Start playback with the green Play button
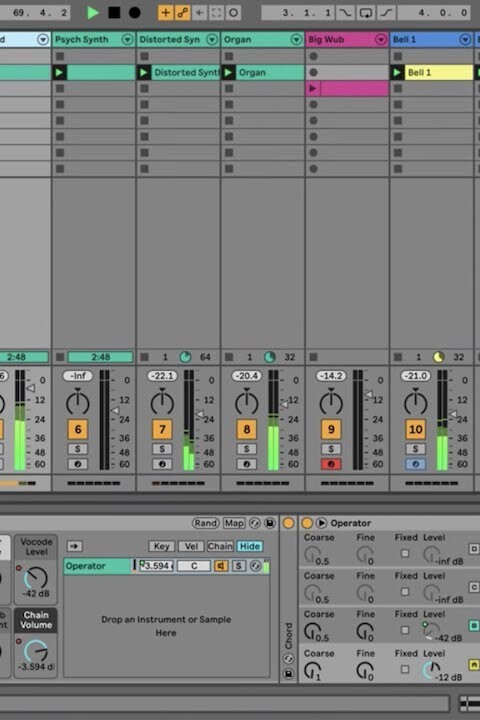480x720 pixels. [x=93, y=12]
